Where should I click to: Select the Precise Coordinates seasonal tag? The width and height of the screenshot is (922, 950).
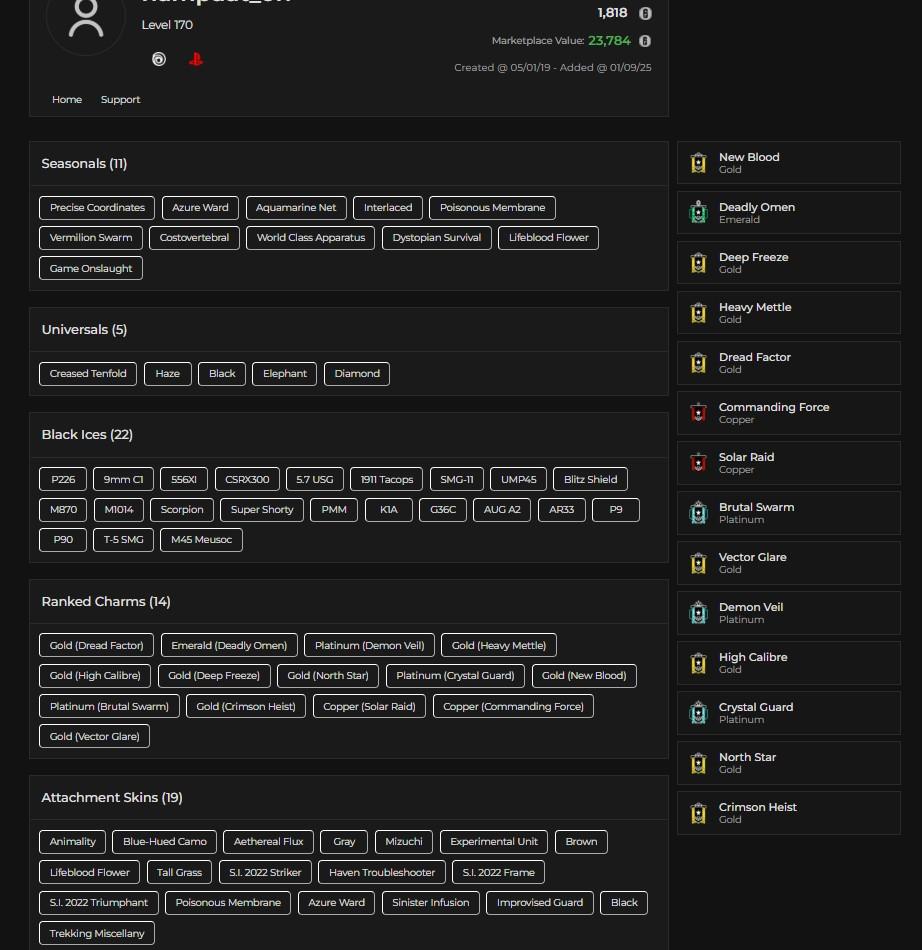pos(97,208)
